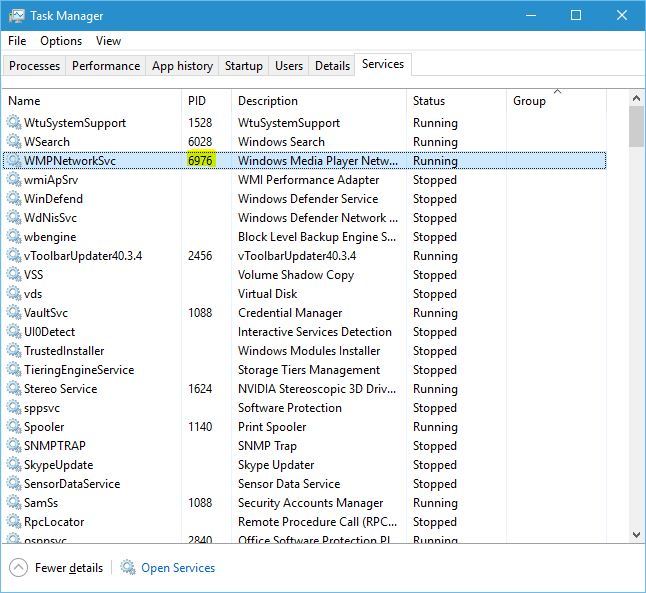Switch to the Users tab
The height and width of the screenshot is (593, 646).
289,66
